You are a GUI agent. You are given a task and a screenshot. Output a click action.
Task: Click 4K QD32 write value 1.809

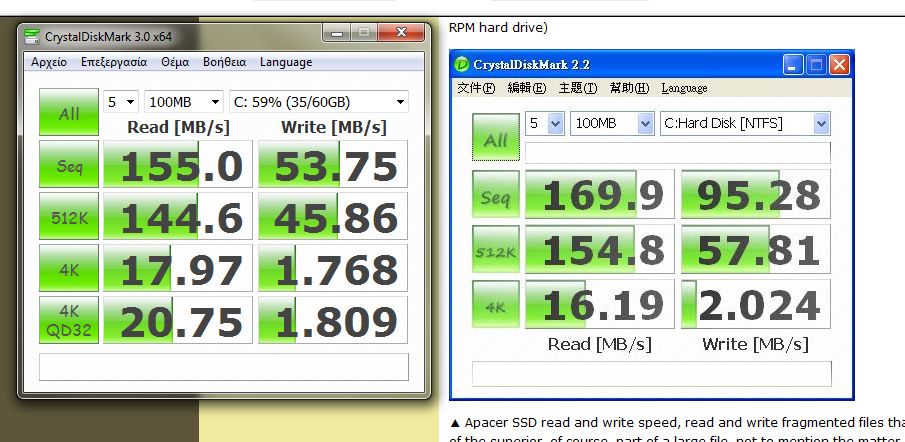coord(332,320)
